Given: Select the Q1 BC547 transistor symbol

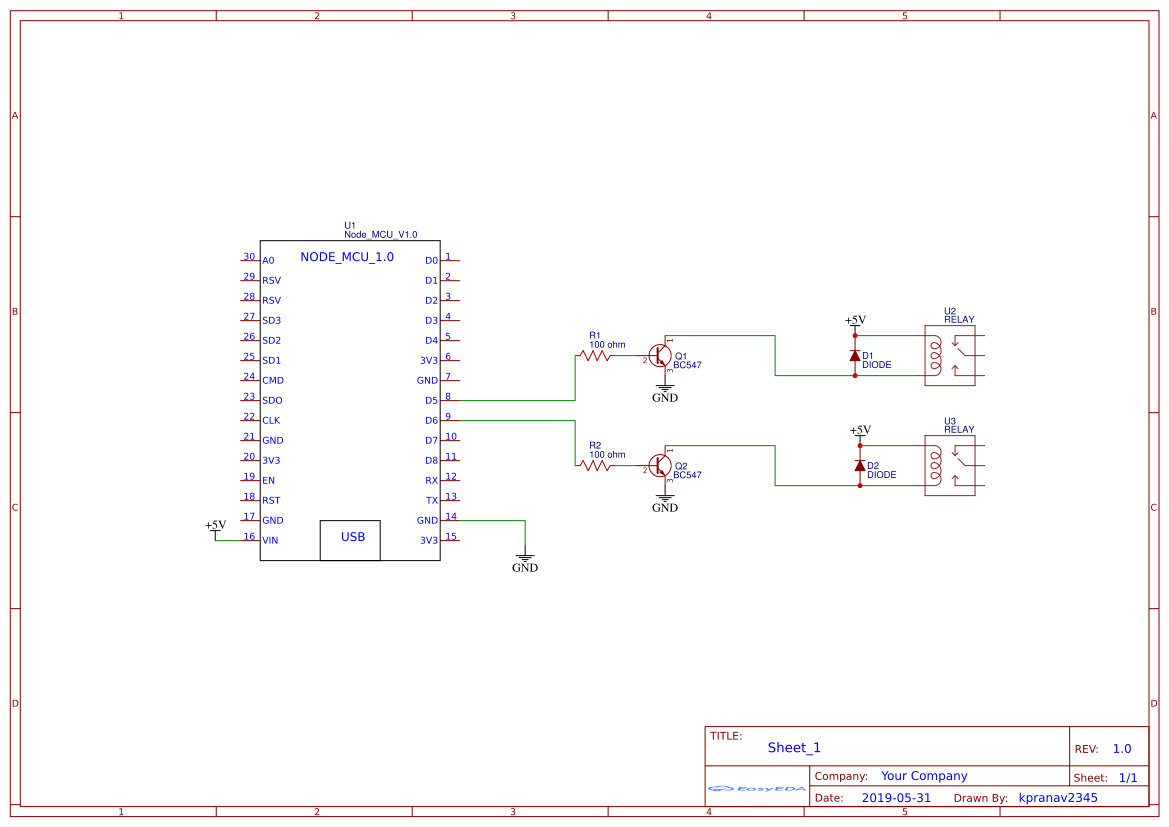Looking at the screenshot, I should point(660,357).
